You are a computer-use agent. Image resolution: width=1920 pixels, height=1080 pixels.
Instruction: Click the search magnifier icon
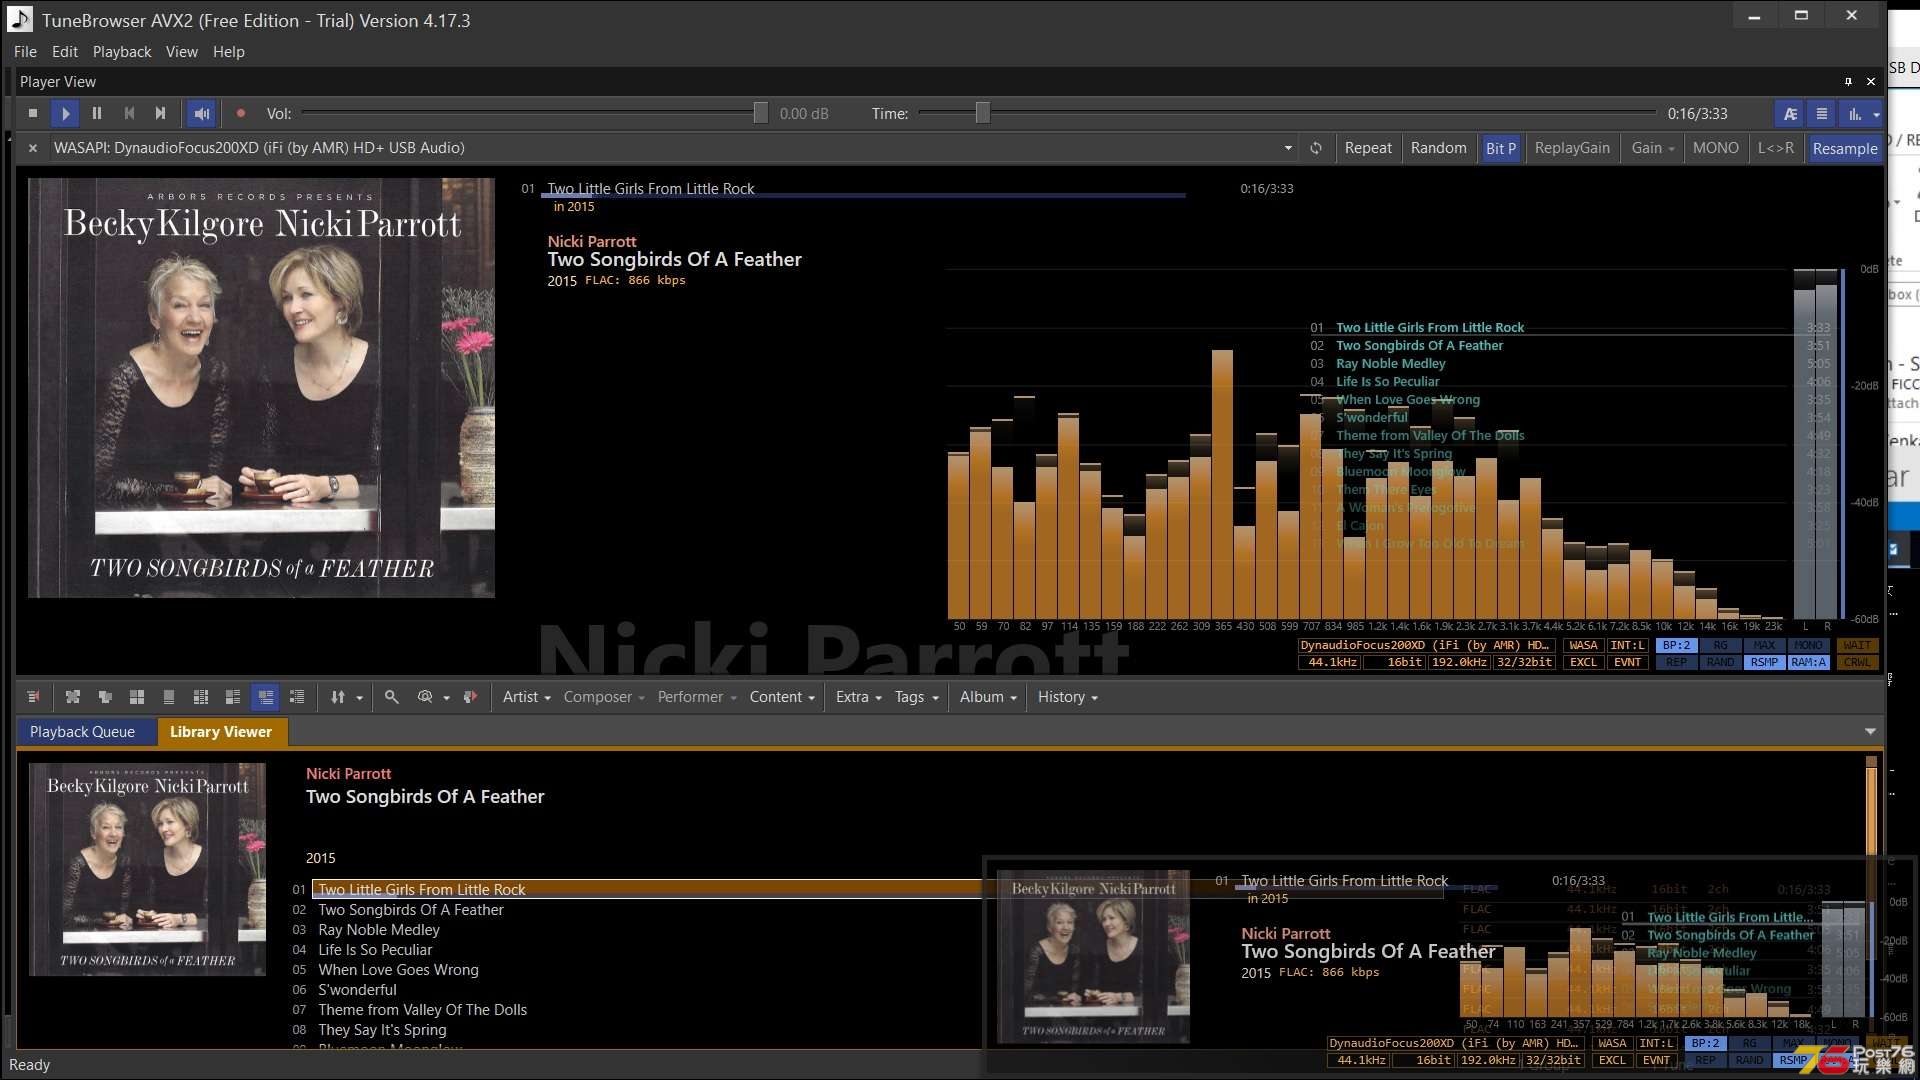point(392,697)
